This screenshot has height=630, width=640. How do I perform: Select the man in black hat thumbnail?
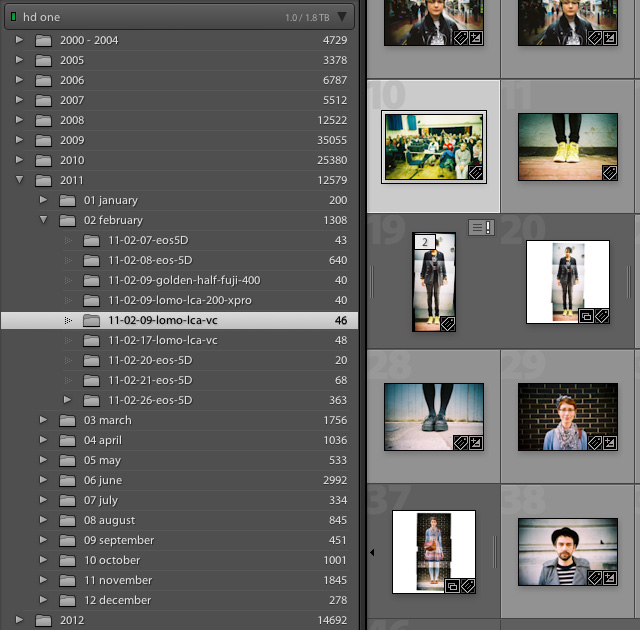568,552
